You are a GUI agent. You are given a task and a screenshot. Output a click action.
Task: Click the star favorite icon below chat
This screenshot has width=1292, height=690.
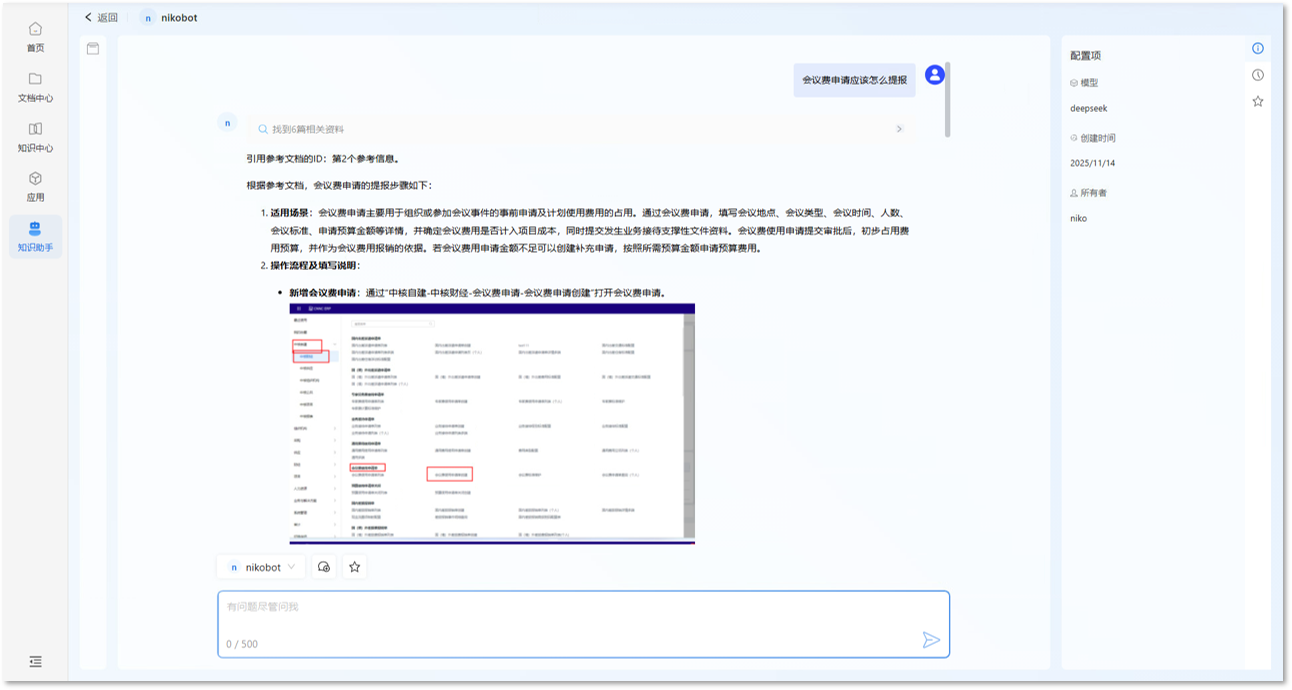pyautogui.click(x=354, y=567)
